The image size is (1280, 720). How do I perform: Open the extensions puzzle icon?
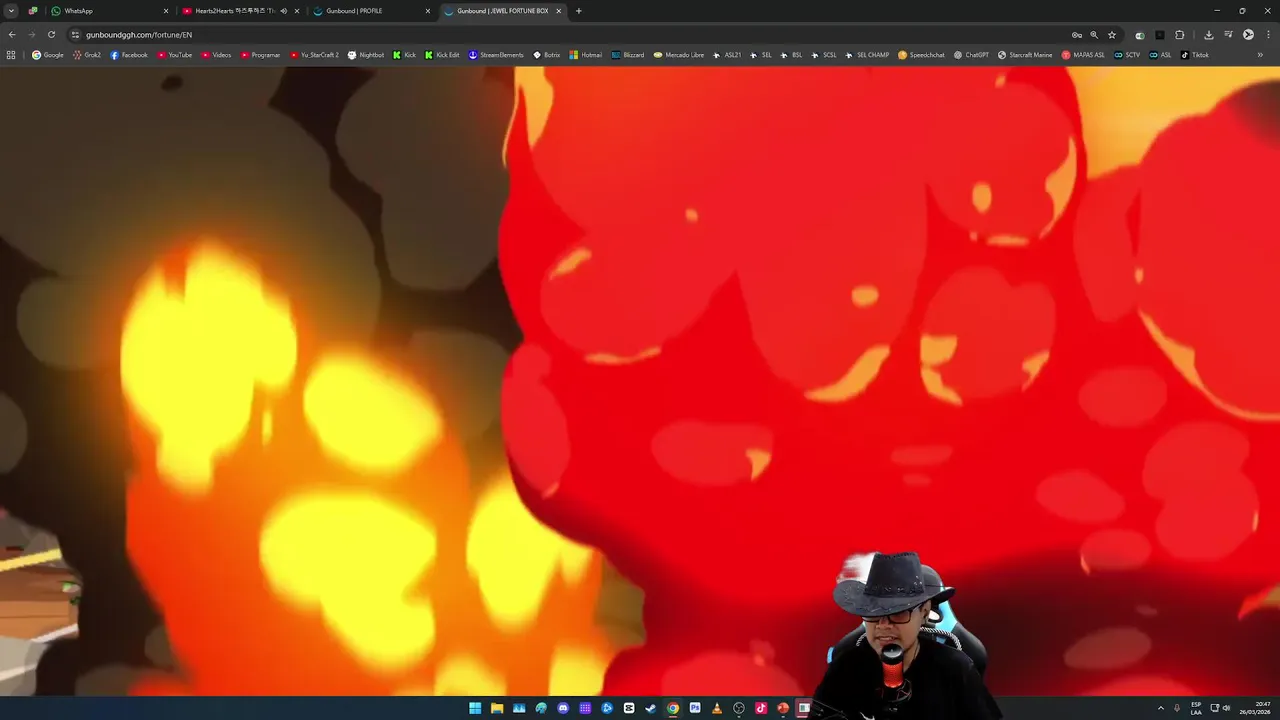(1179, 34)
